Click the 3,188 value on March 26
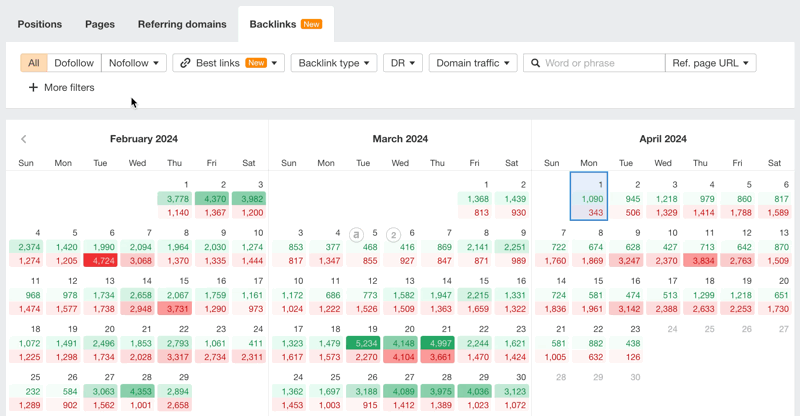The width and height of the screenshot is (800, 416). coord(363,391)
